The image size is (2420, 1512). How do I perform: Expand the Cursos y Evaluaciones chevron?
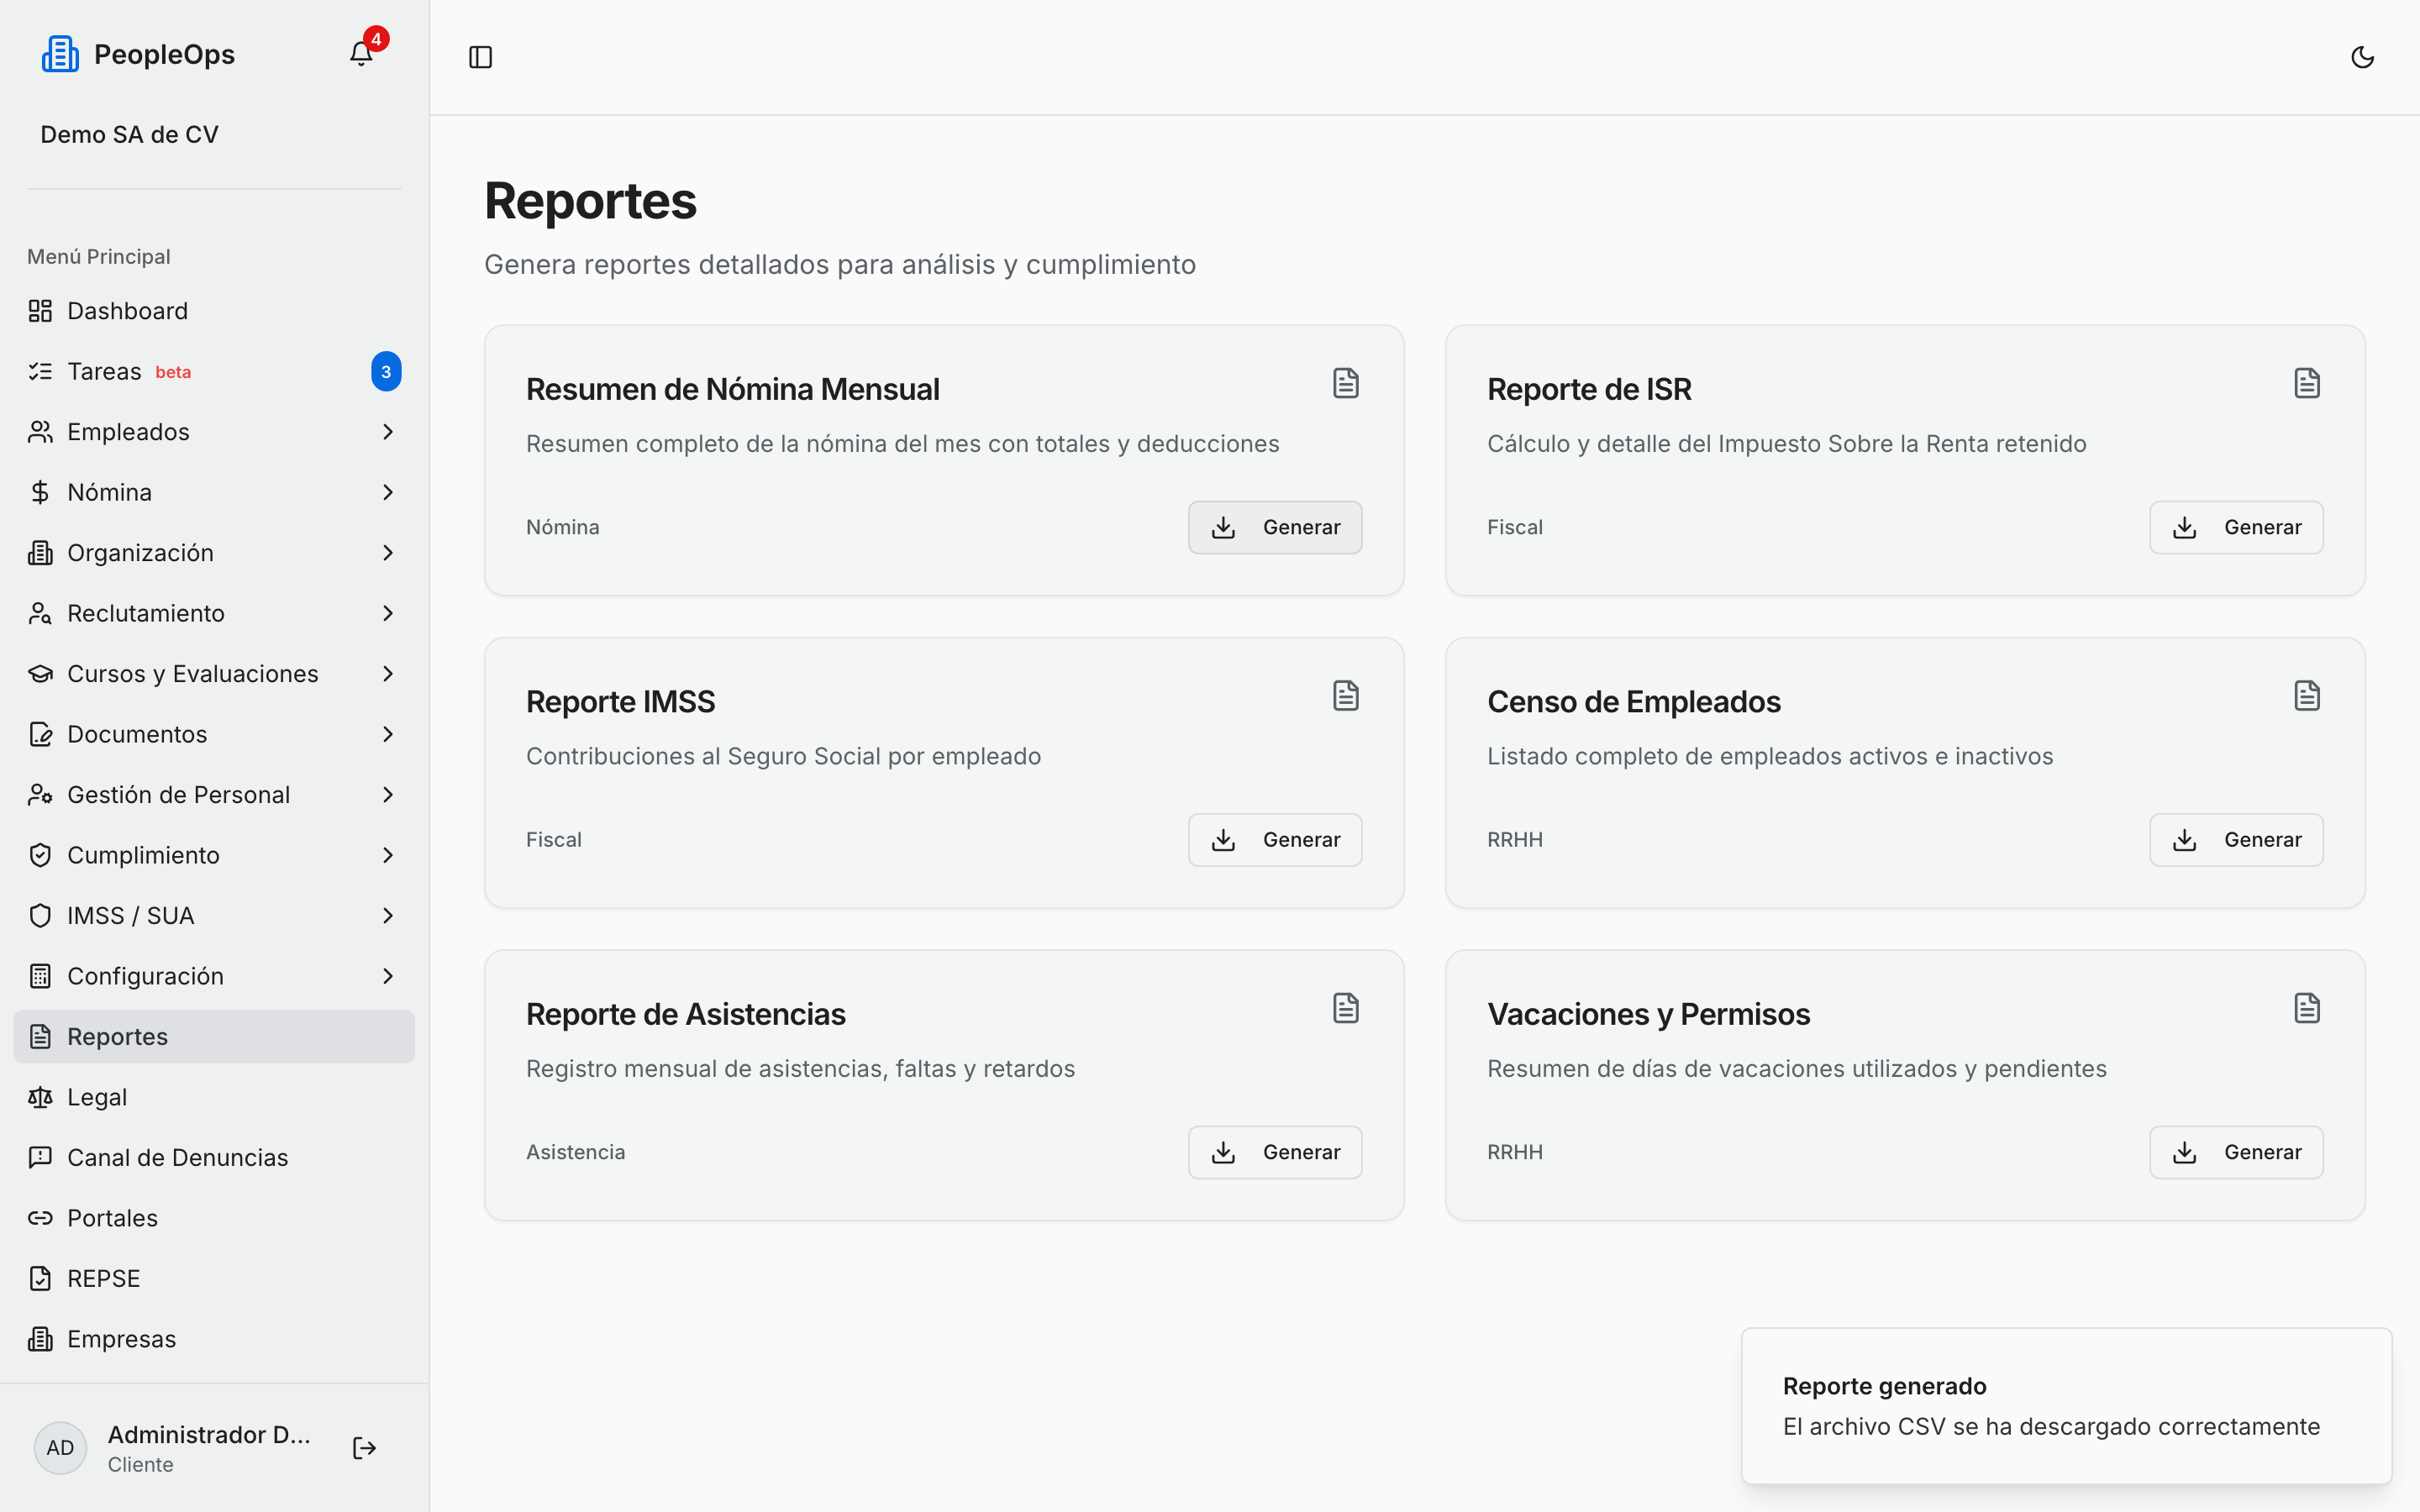click(x=388, y=674)
